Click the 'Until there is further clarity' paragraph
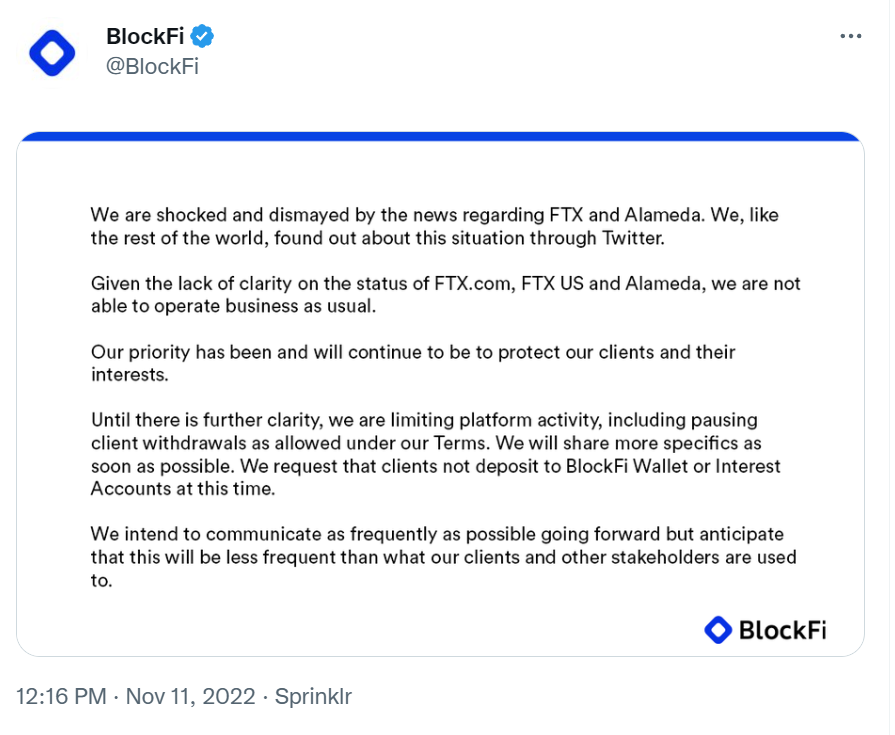 (x=436, y=454)
